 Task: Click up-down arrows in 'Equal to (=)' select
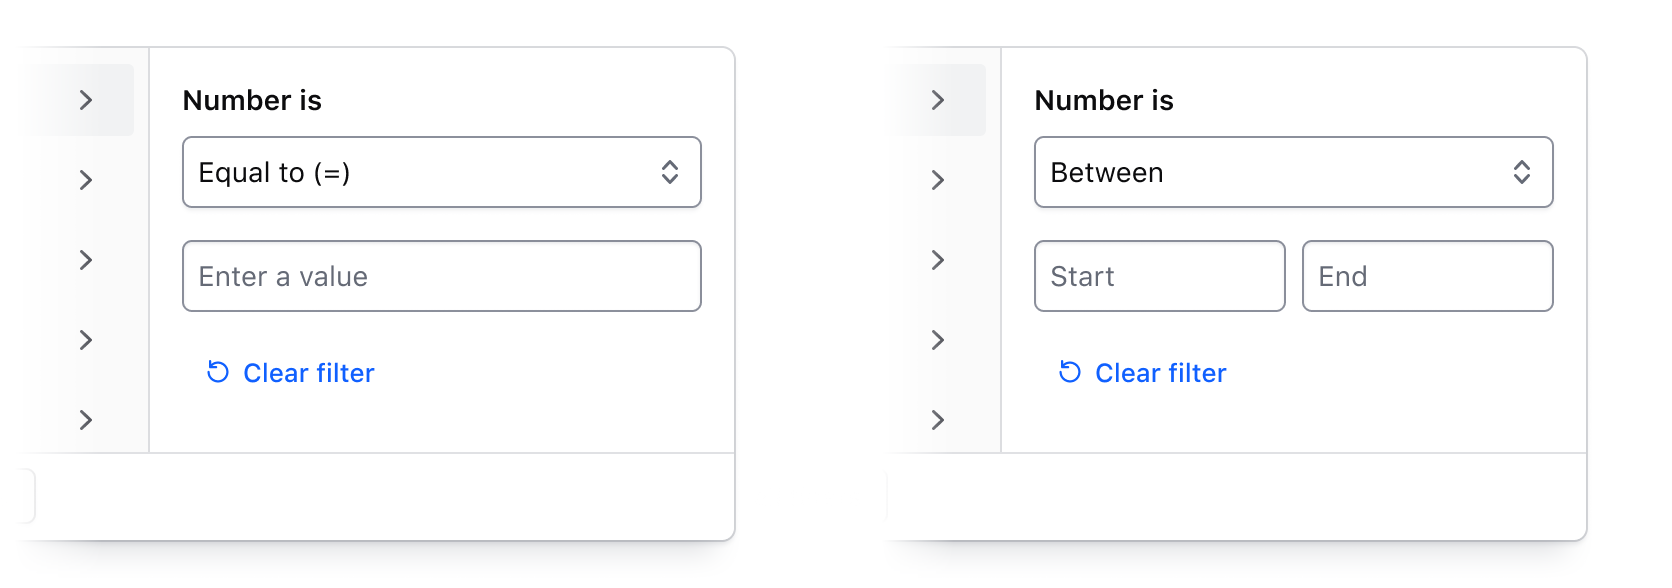coord(670,172)
